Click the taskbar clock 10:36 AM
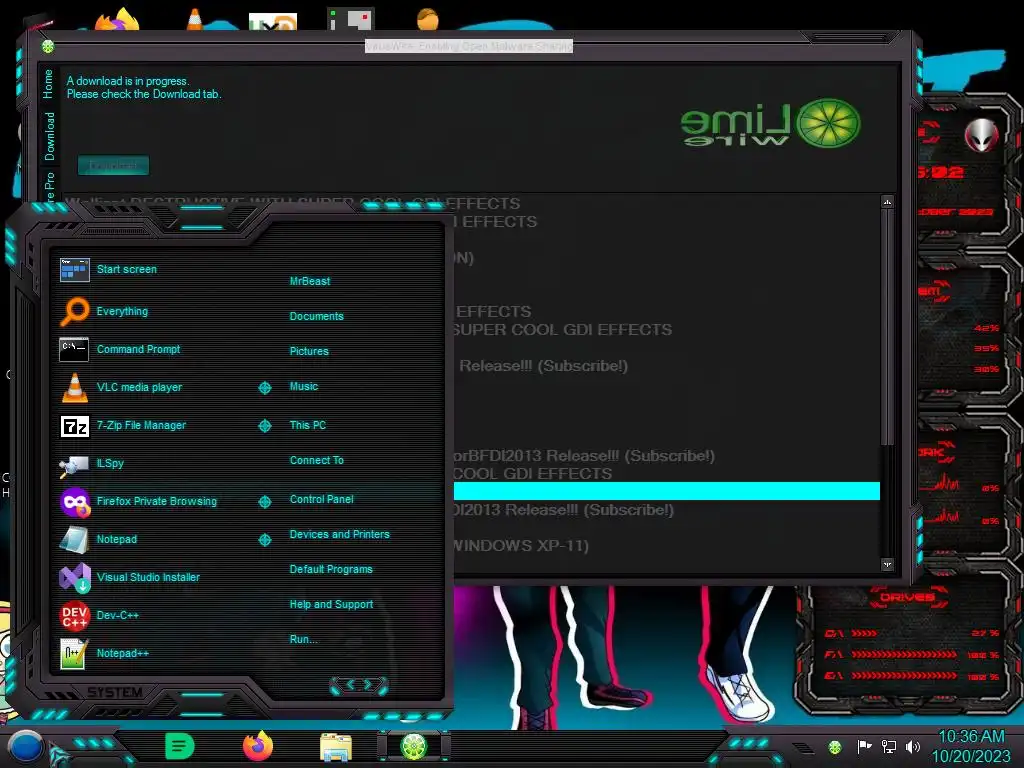This screenshot has width=1024, height=768. tap(971, 737)
